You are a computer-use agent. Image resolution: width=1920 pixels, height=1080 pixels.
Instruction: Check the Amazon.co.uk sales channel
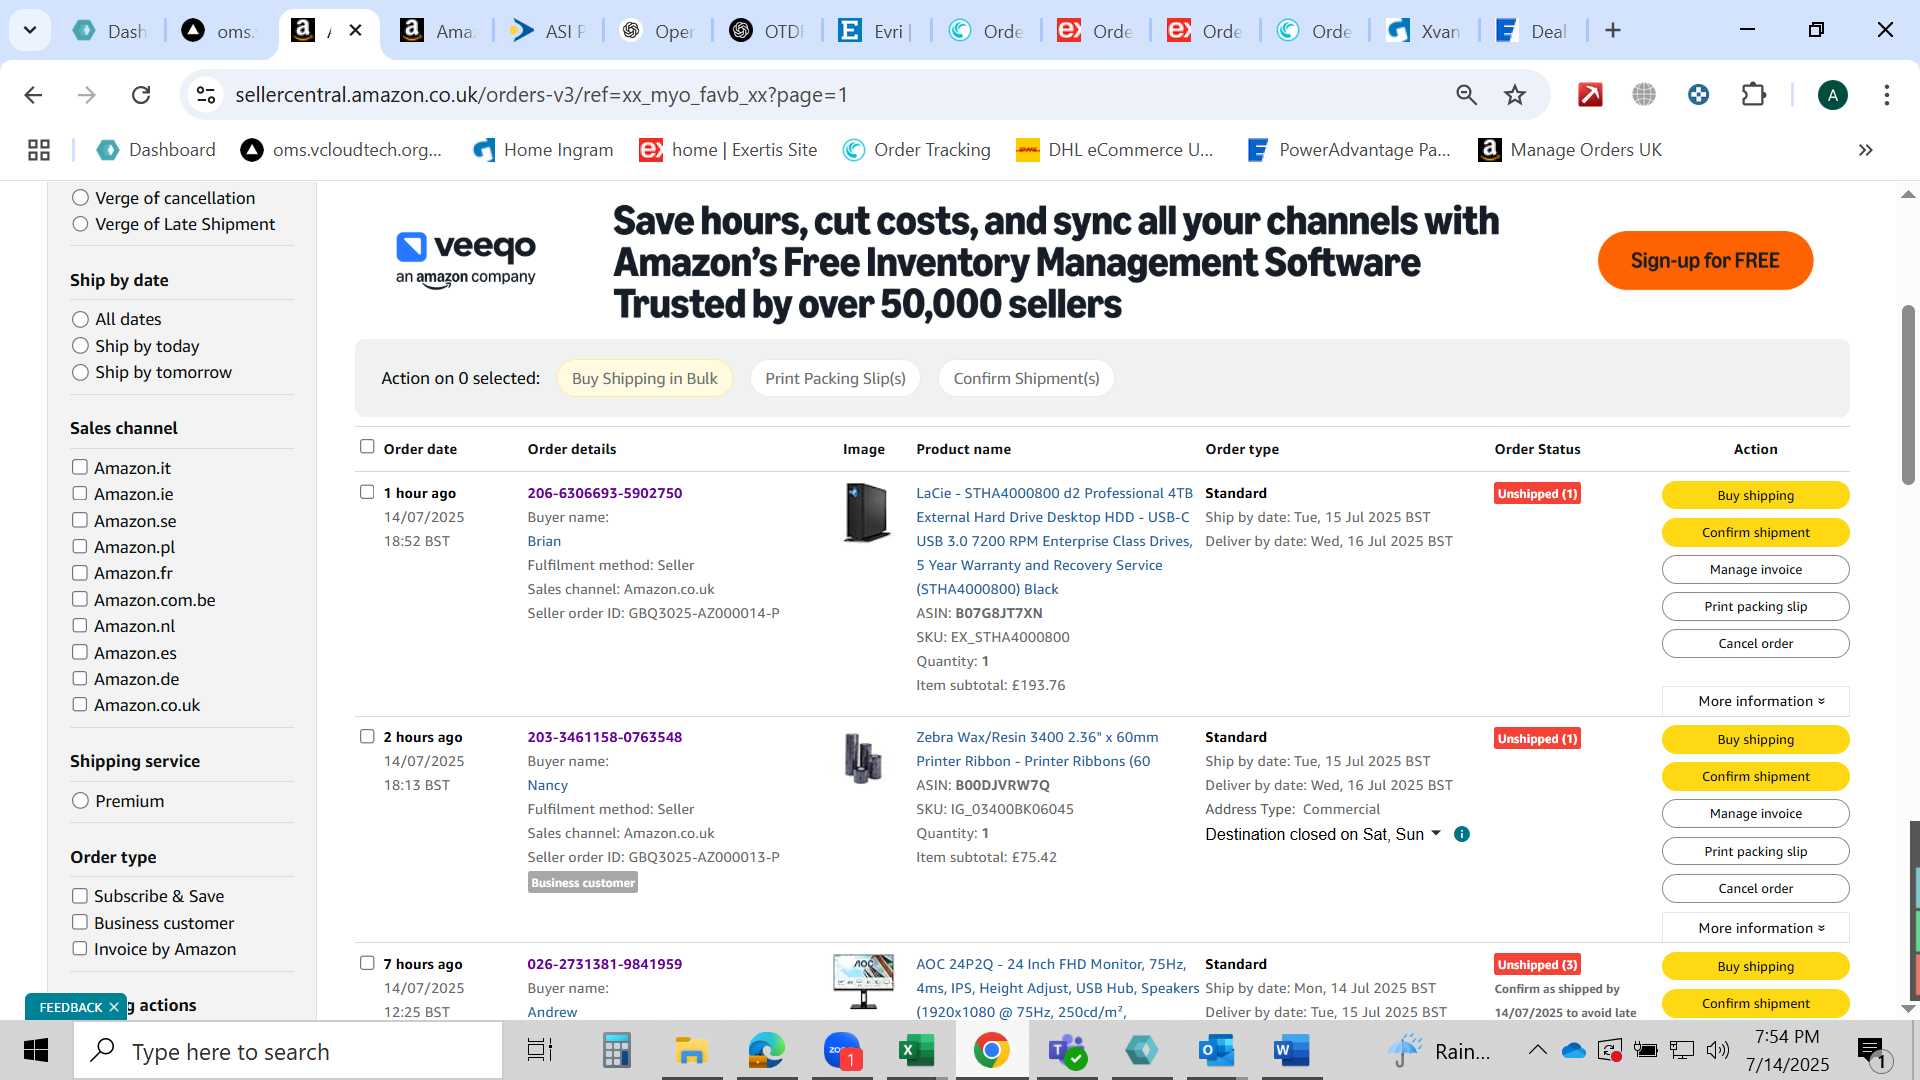coord(80,704)
